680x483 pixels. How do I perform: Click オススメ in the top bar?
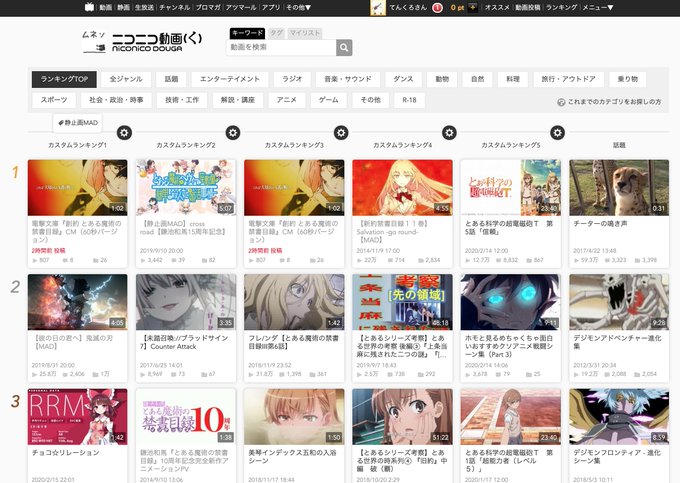click(x=497, y=7)
